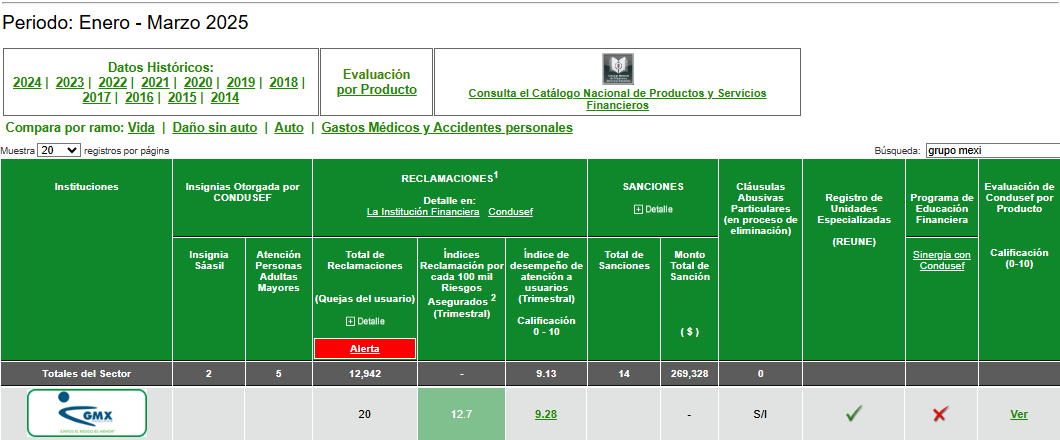Click the S/I value in GMX row
Screen dimensions: 1060x440
(x=760, y=414)
